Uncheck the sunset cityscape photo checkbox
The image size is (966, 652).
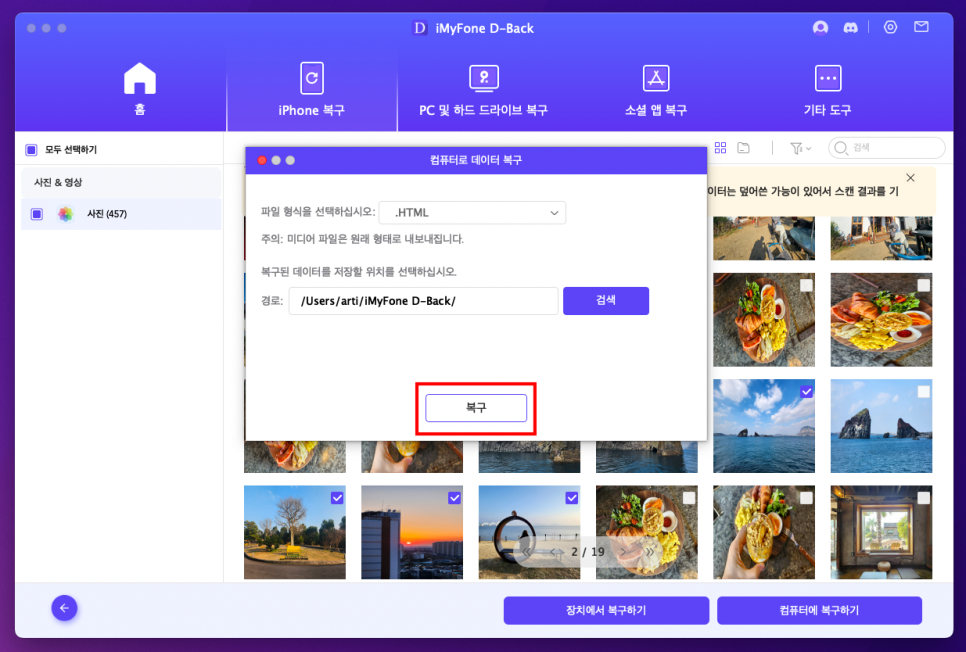click(454, 498)
